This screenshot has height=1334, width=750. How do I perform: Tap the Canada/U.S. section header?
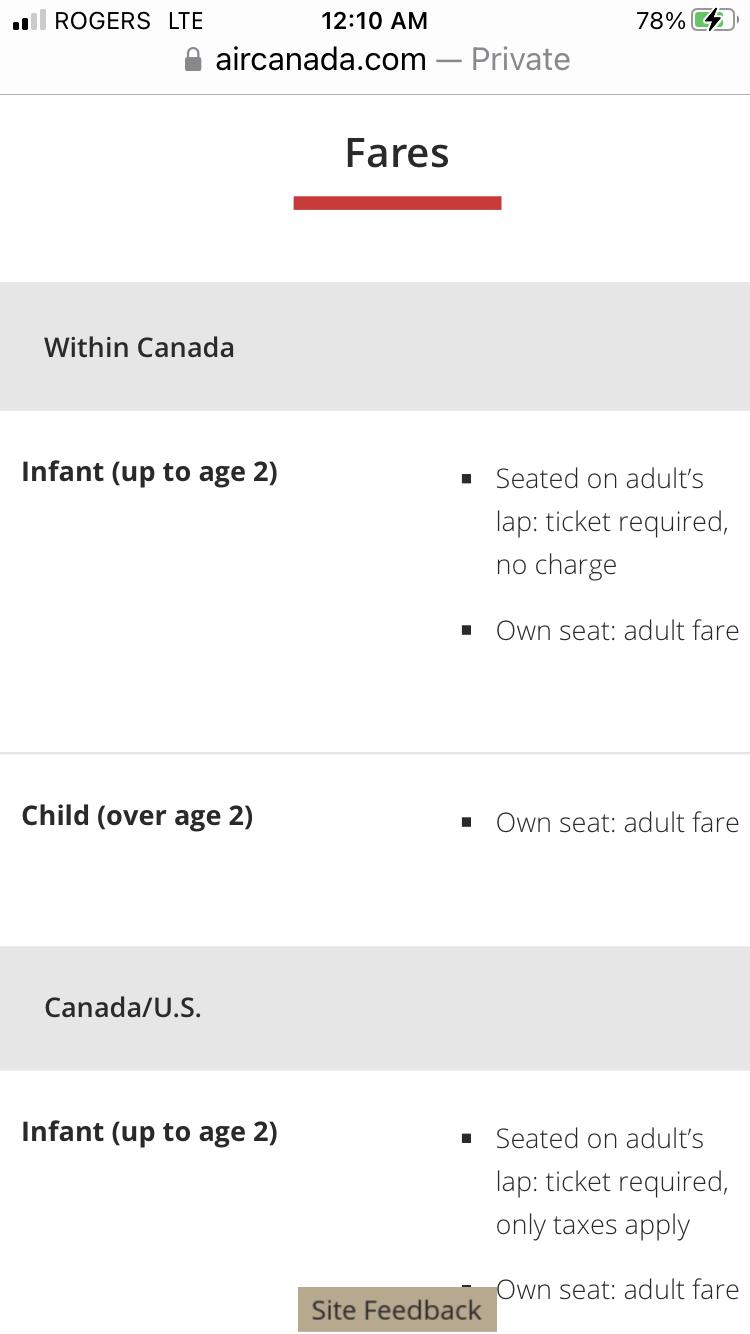pyautogui.click(x=123, y=1007)
